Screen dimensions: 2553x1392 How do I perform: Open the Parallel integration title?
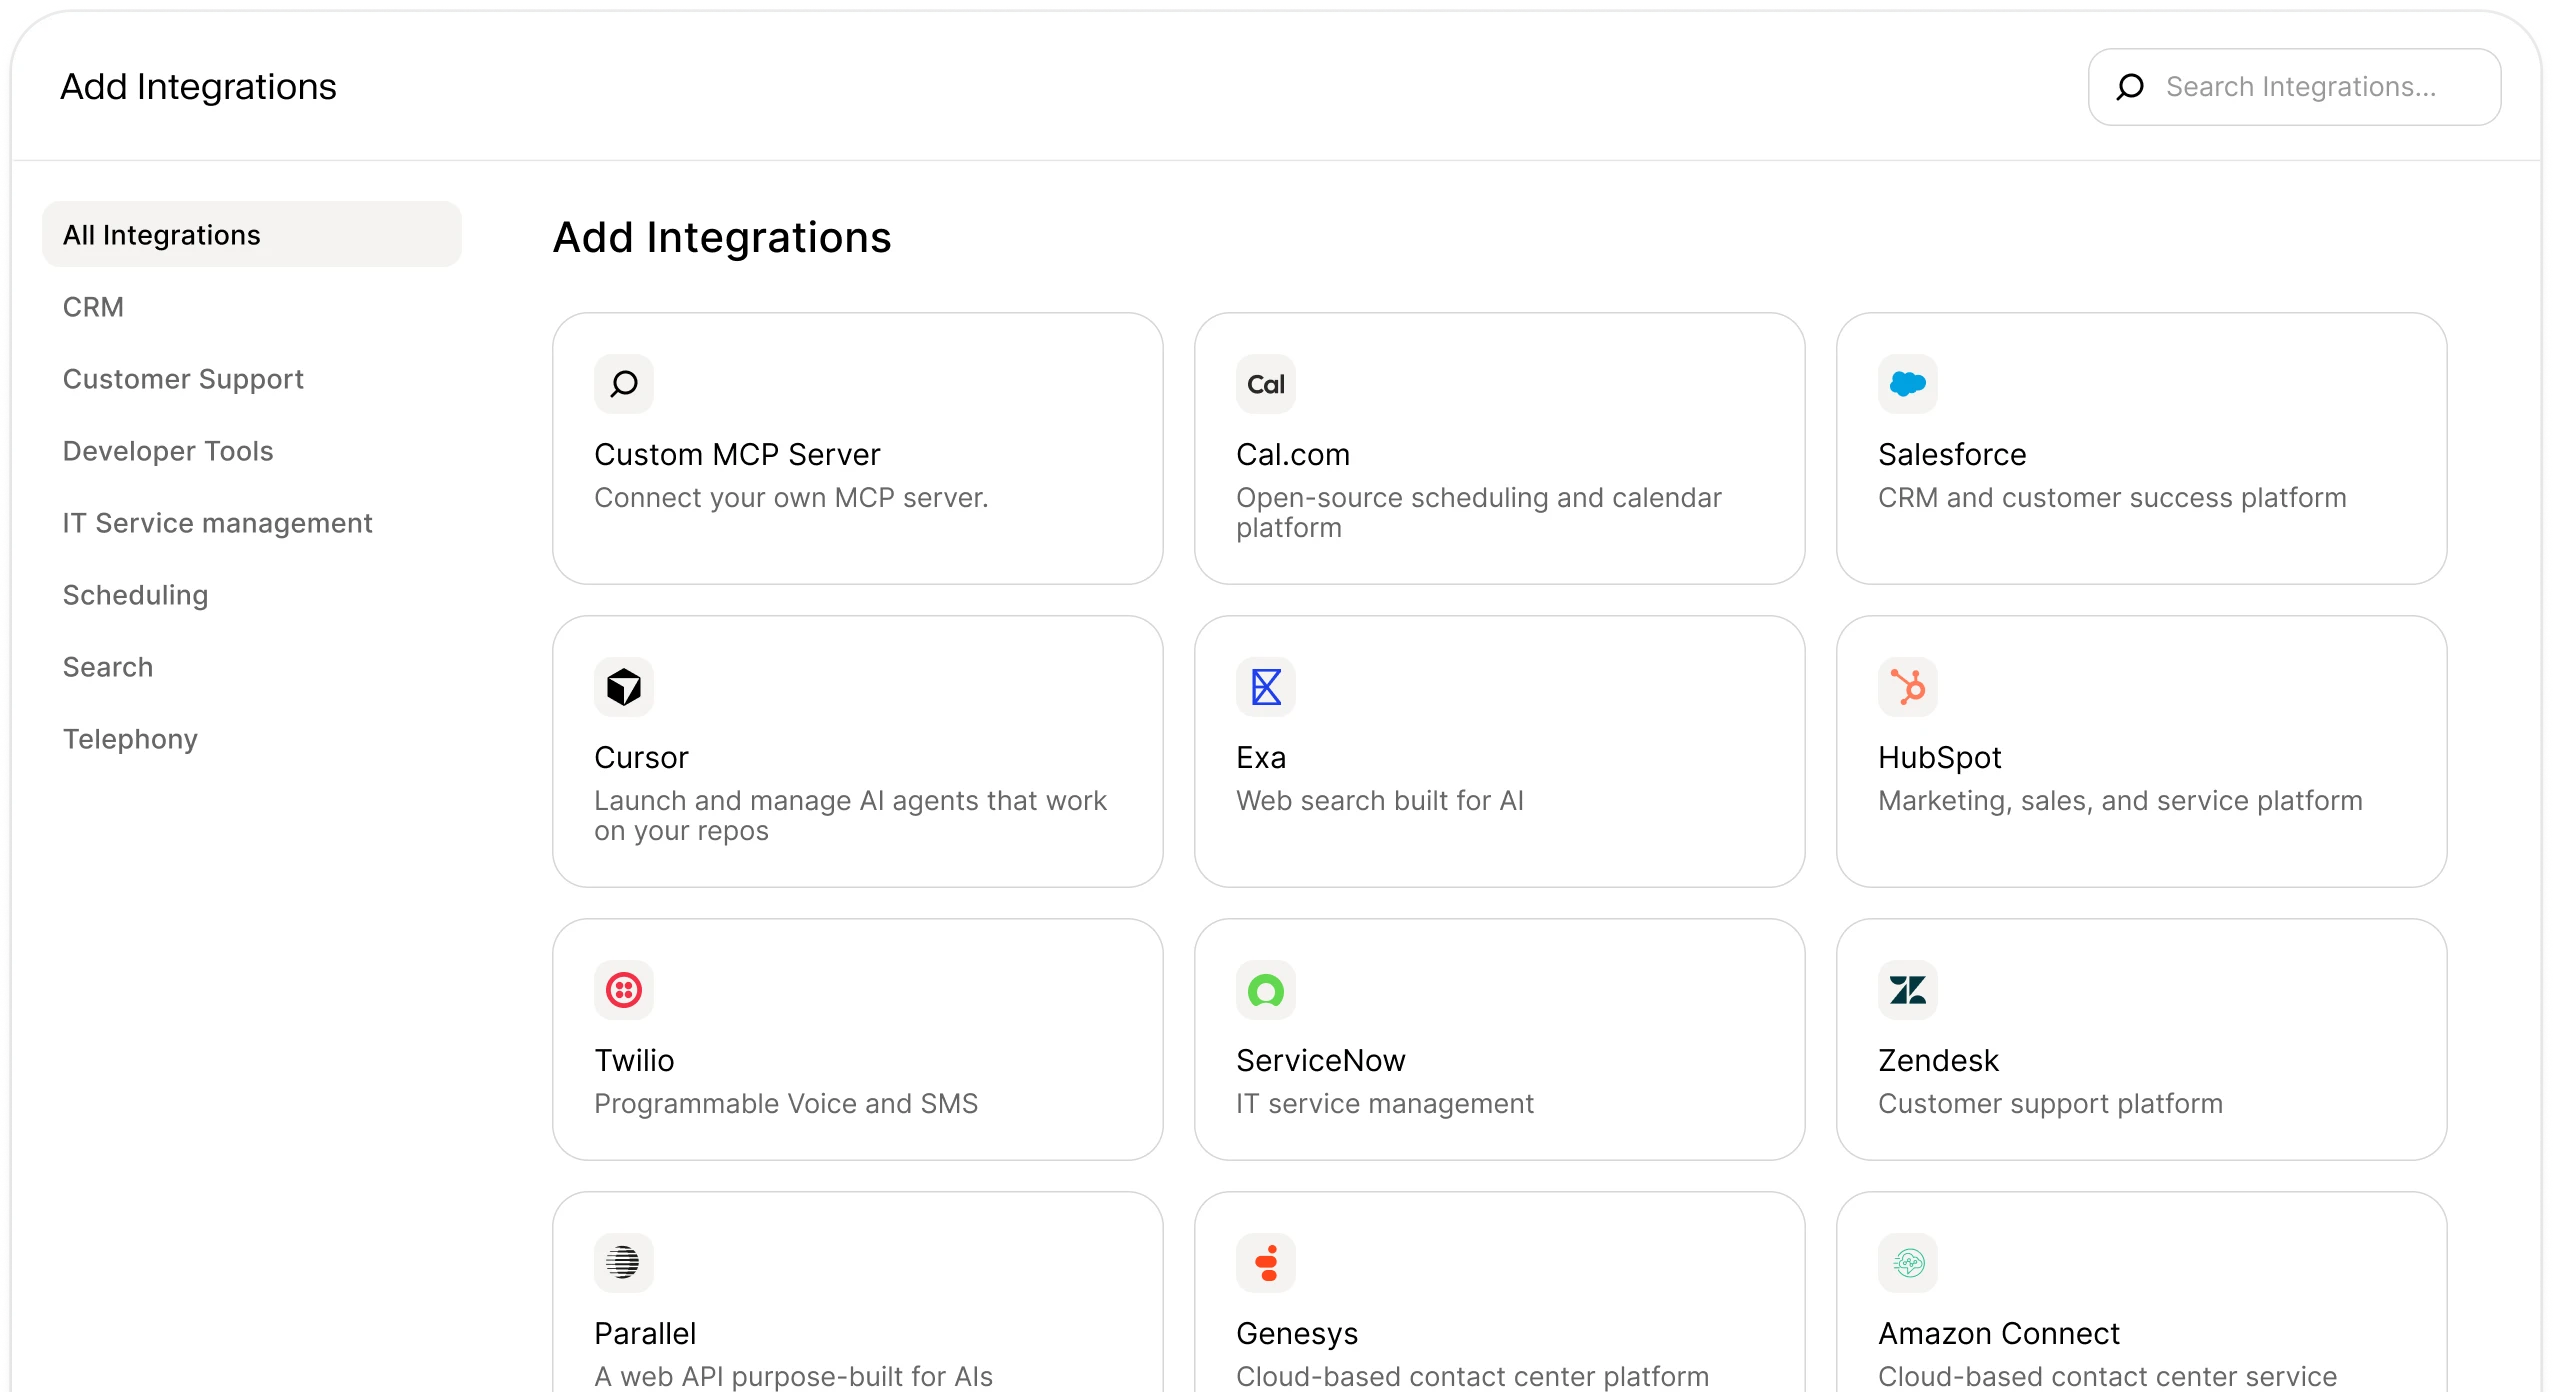pyautogui.click(x=645, y=1333)
